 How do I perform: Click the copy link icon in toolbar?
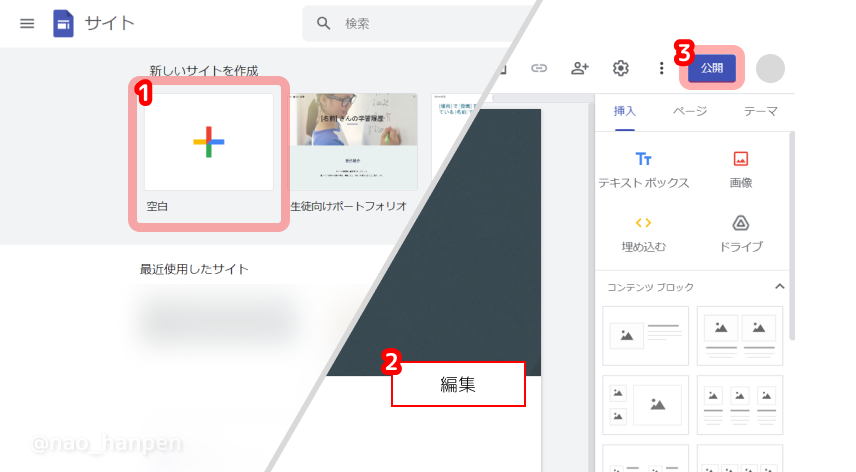click(539, 68)
